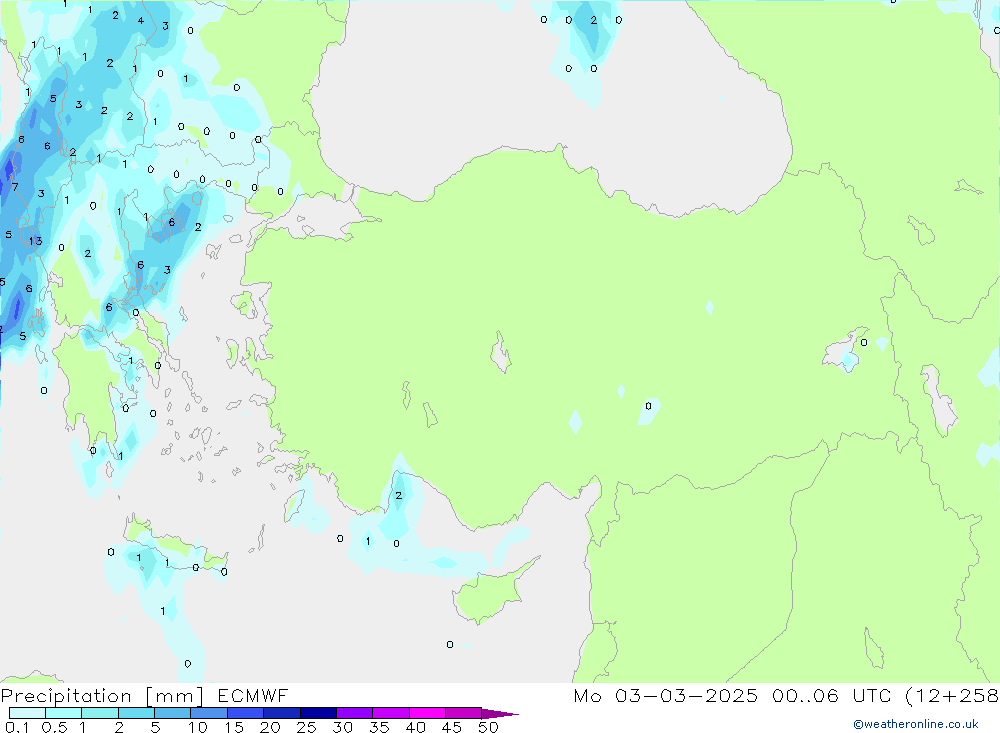The image size is (1000, 733).
Task: Click the 'ECMWF' model label
Action: (x=253, y=695)
